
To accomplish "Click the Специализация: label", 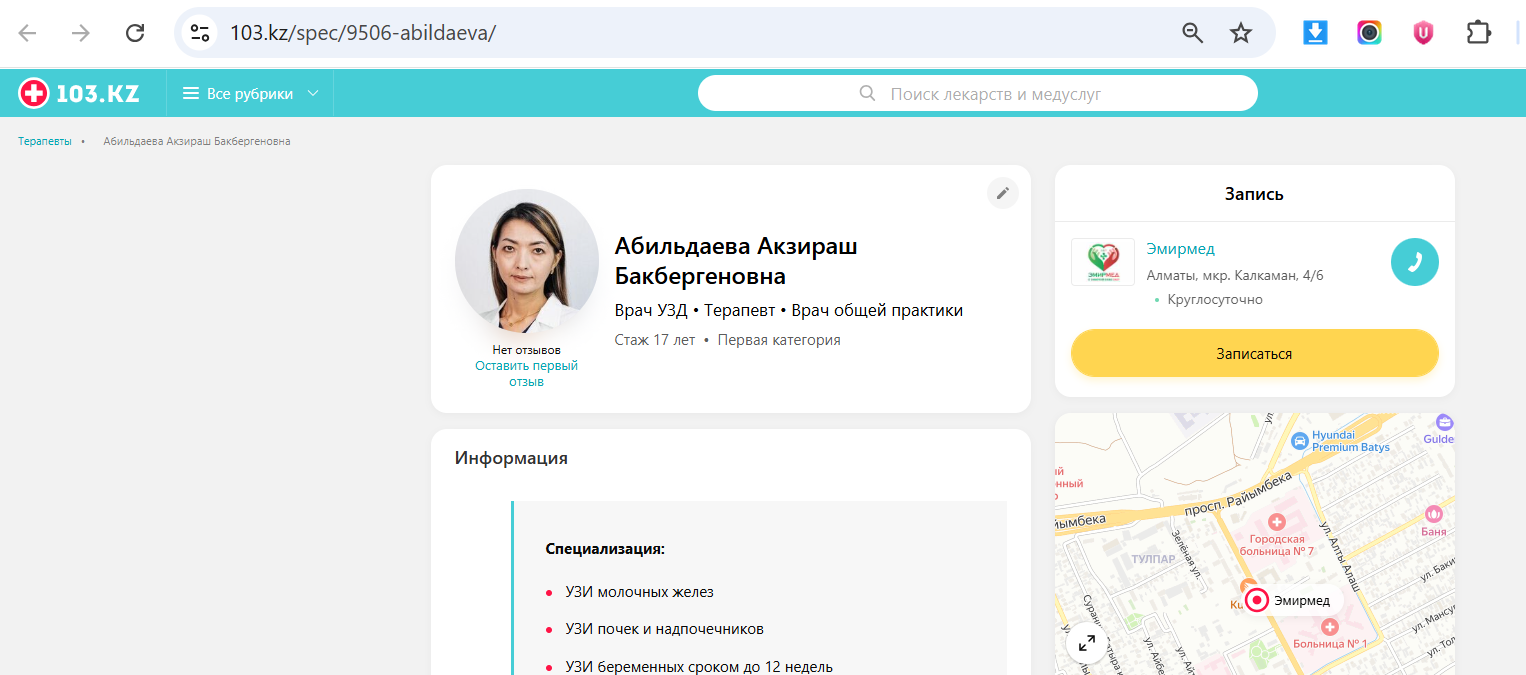I will coord(605,549).
